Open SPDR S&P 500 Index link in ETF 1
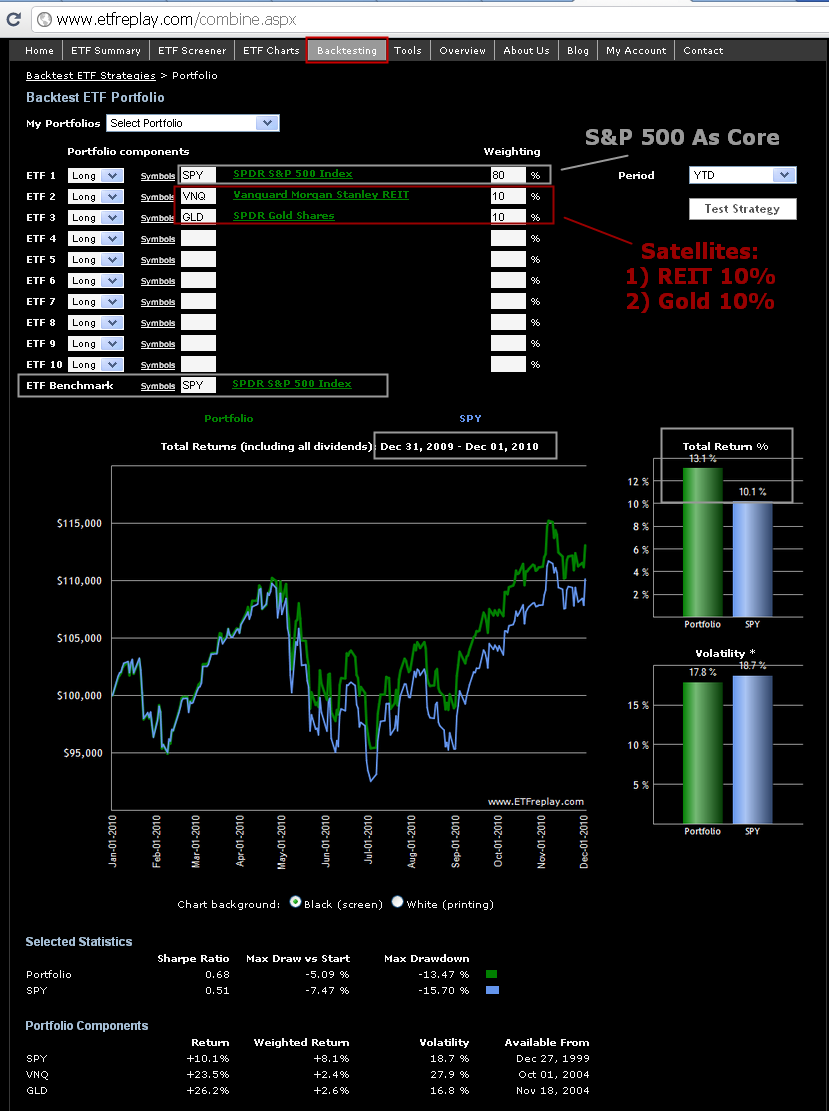The width and height of the screenshot is (829, 1111). click(293, 174)
